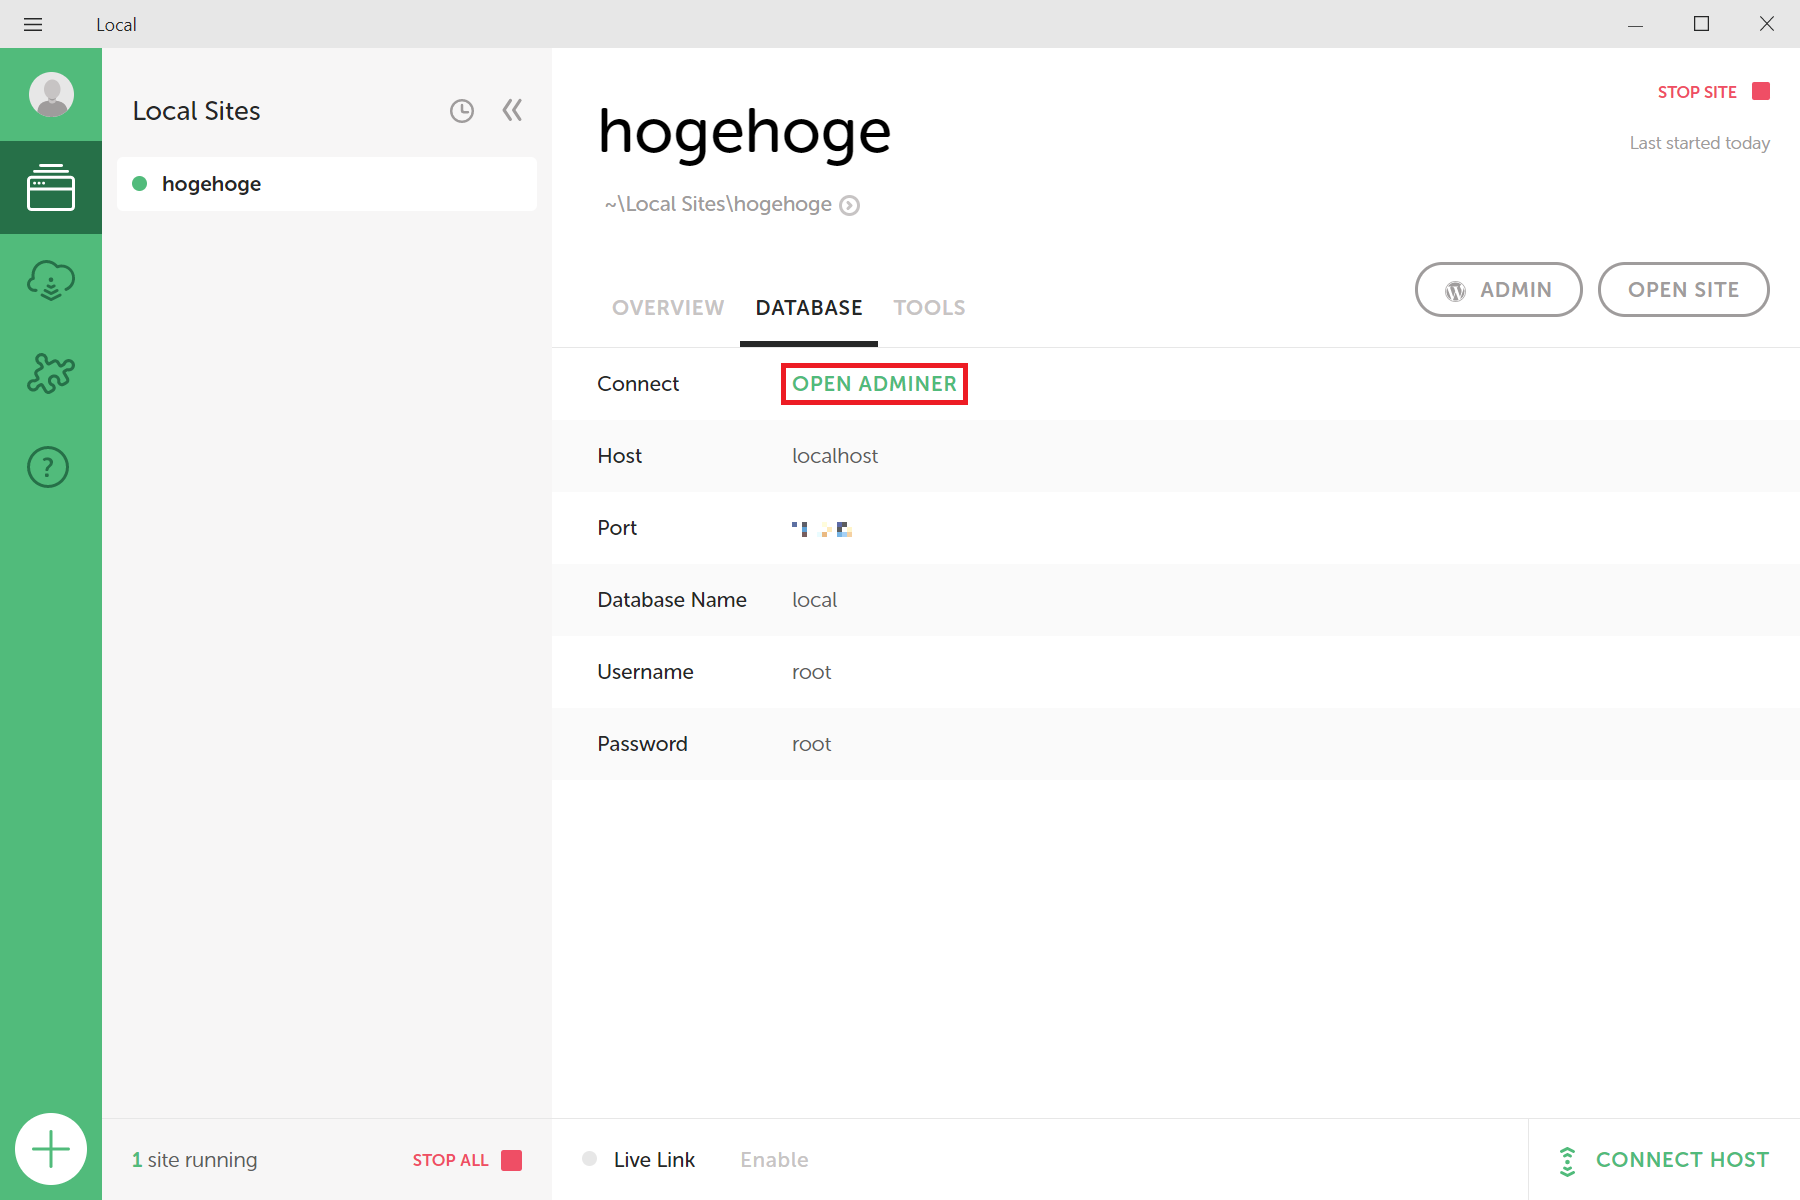Open Adminer database connection

pyautogui.click(x=874, y=384)
